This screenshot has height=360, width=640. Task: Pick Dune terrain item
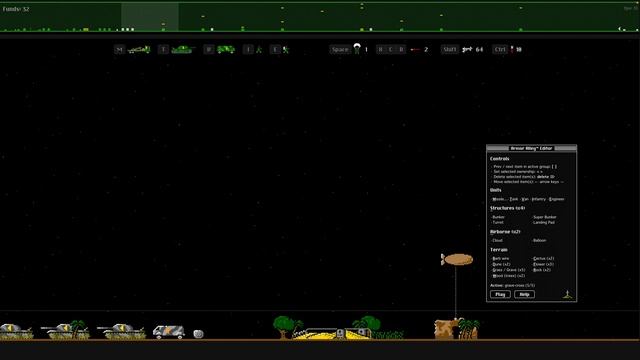click(501, 264)
